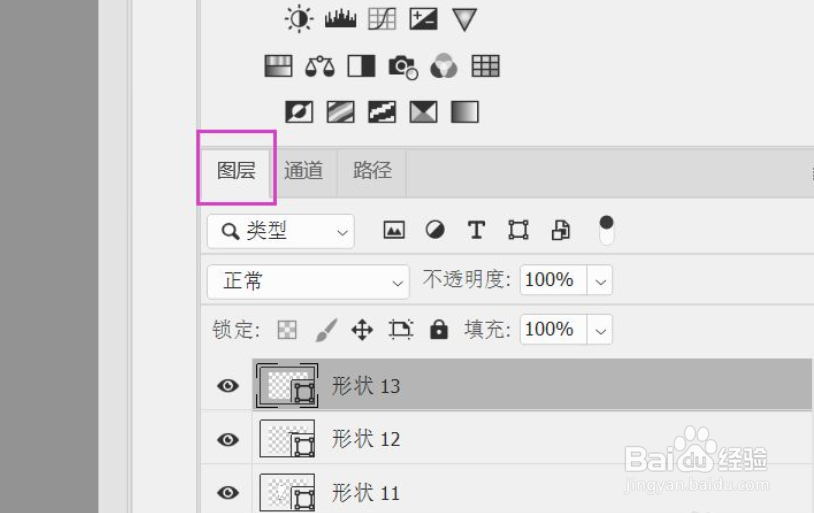Viewport: 814px width, 513px height.
Task: Select the 形状 12 layer thumbnail
Action: [x=287, y=439]
